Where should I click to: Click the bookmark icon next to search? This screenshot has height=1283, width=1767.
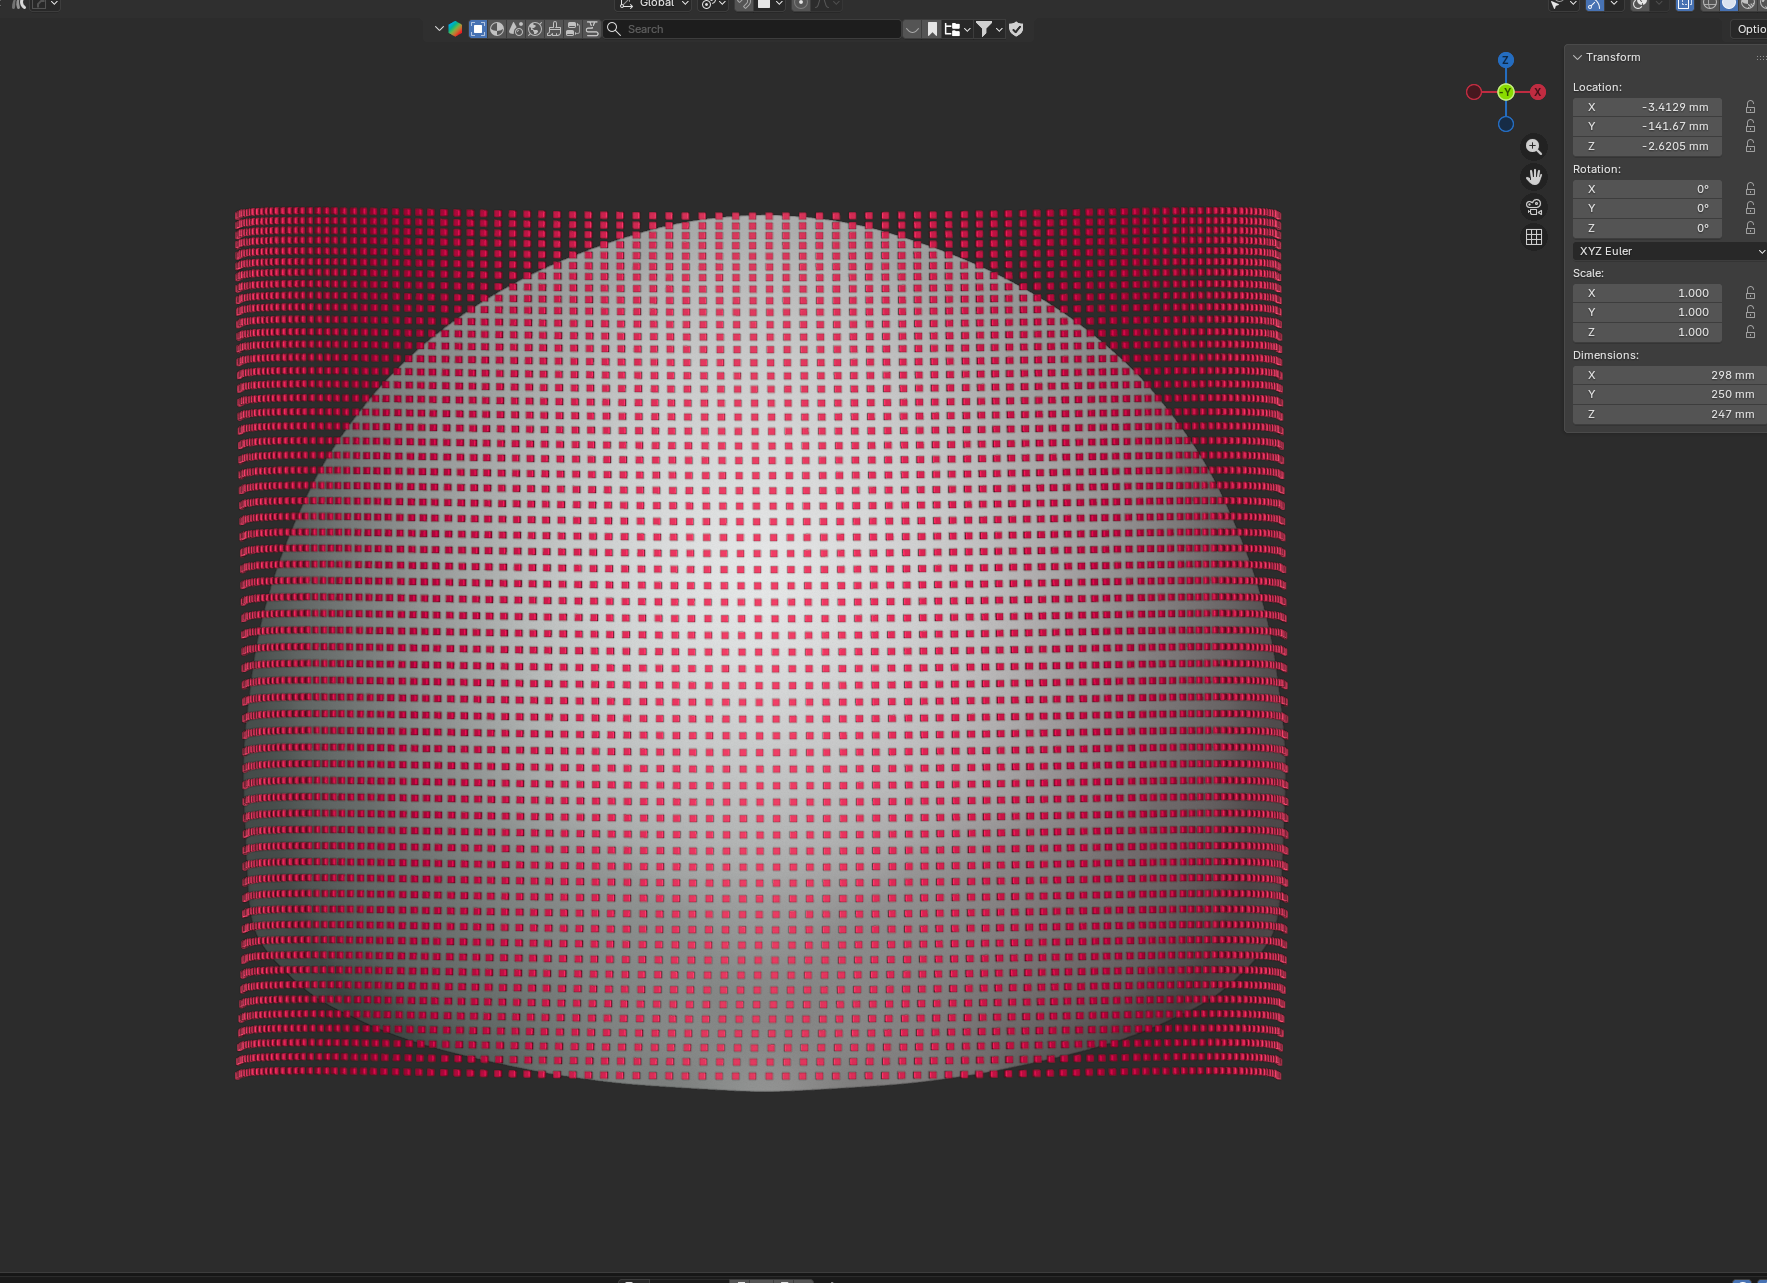point(932,29)
